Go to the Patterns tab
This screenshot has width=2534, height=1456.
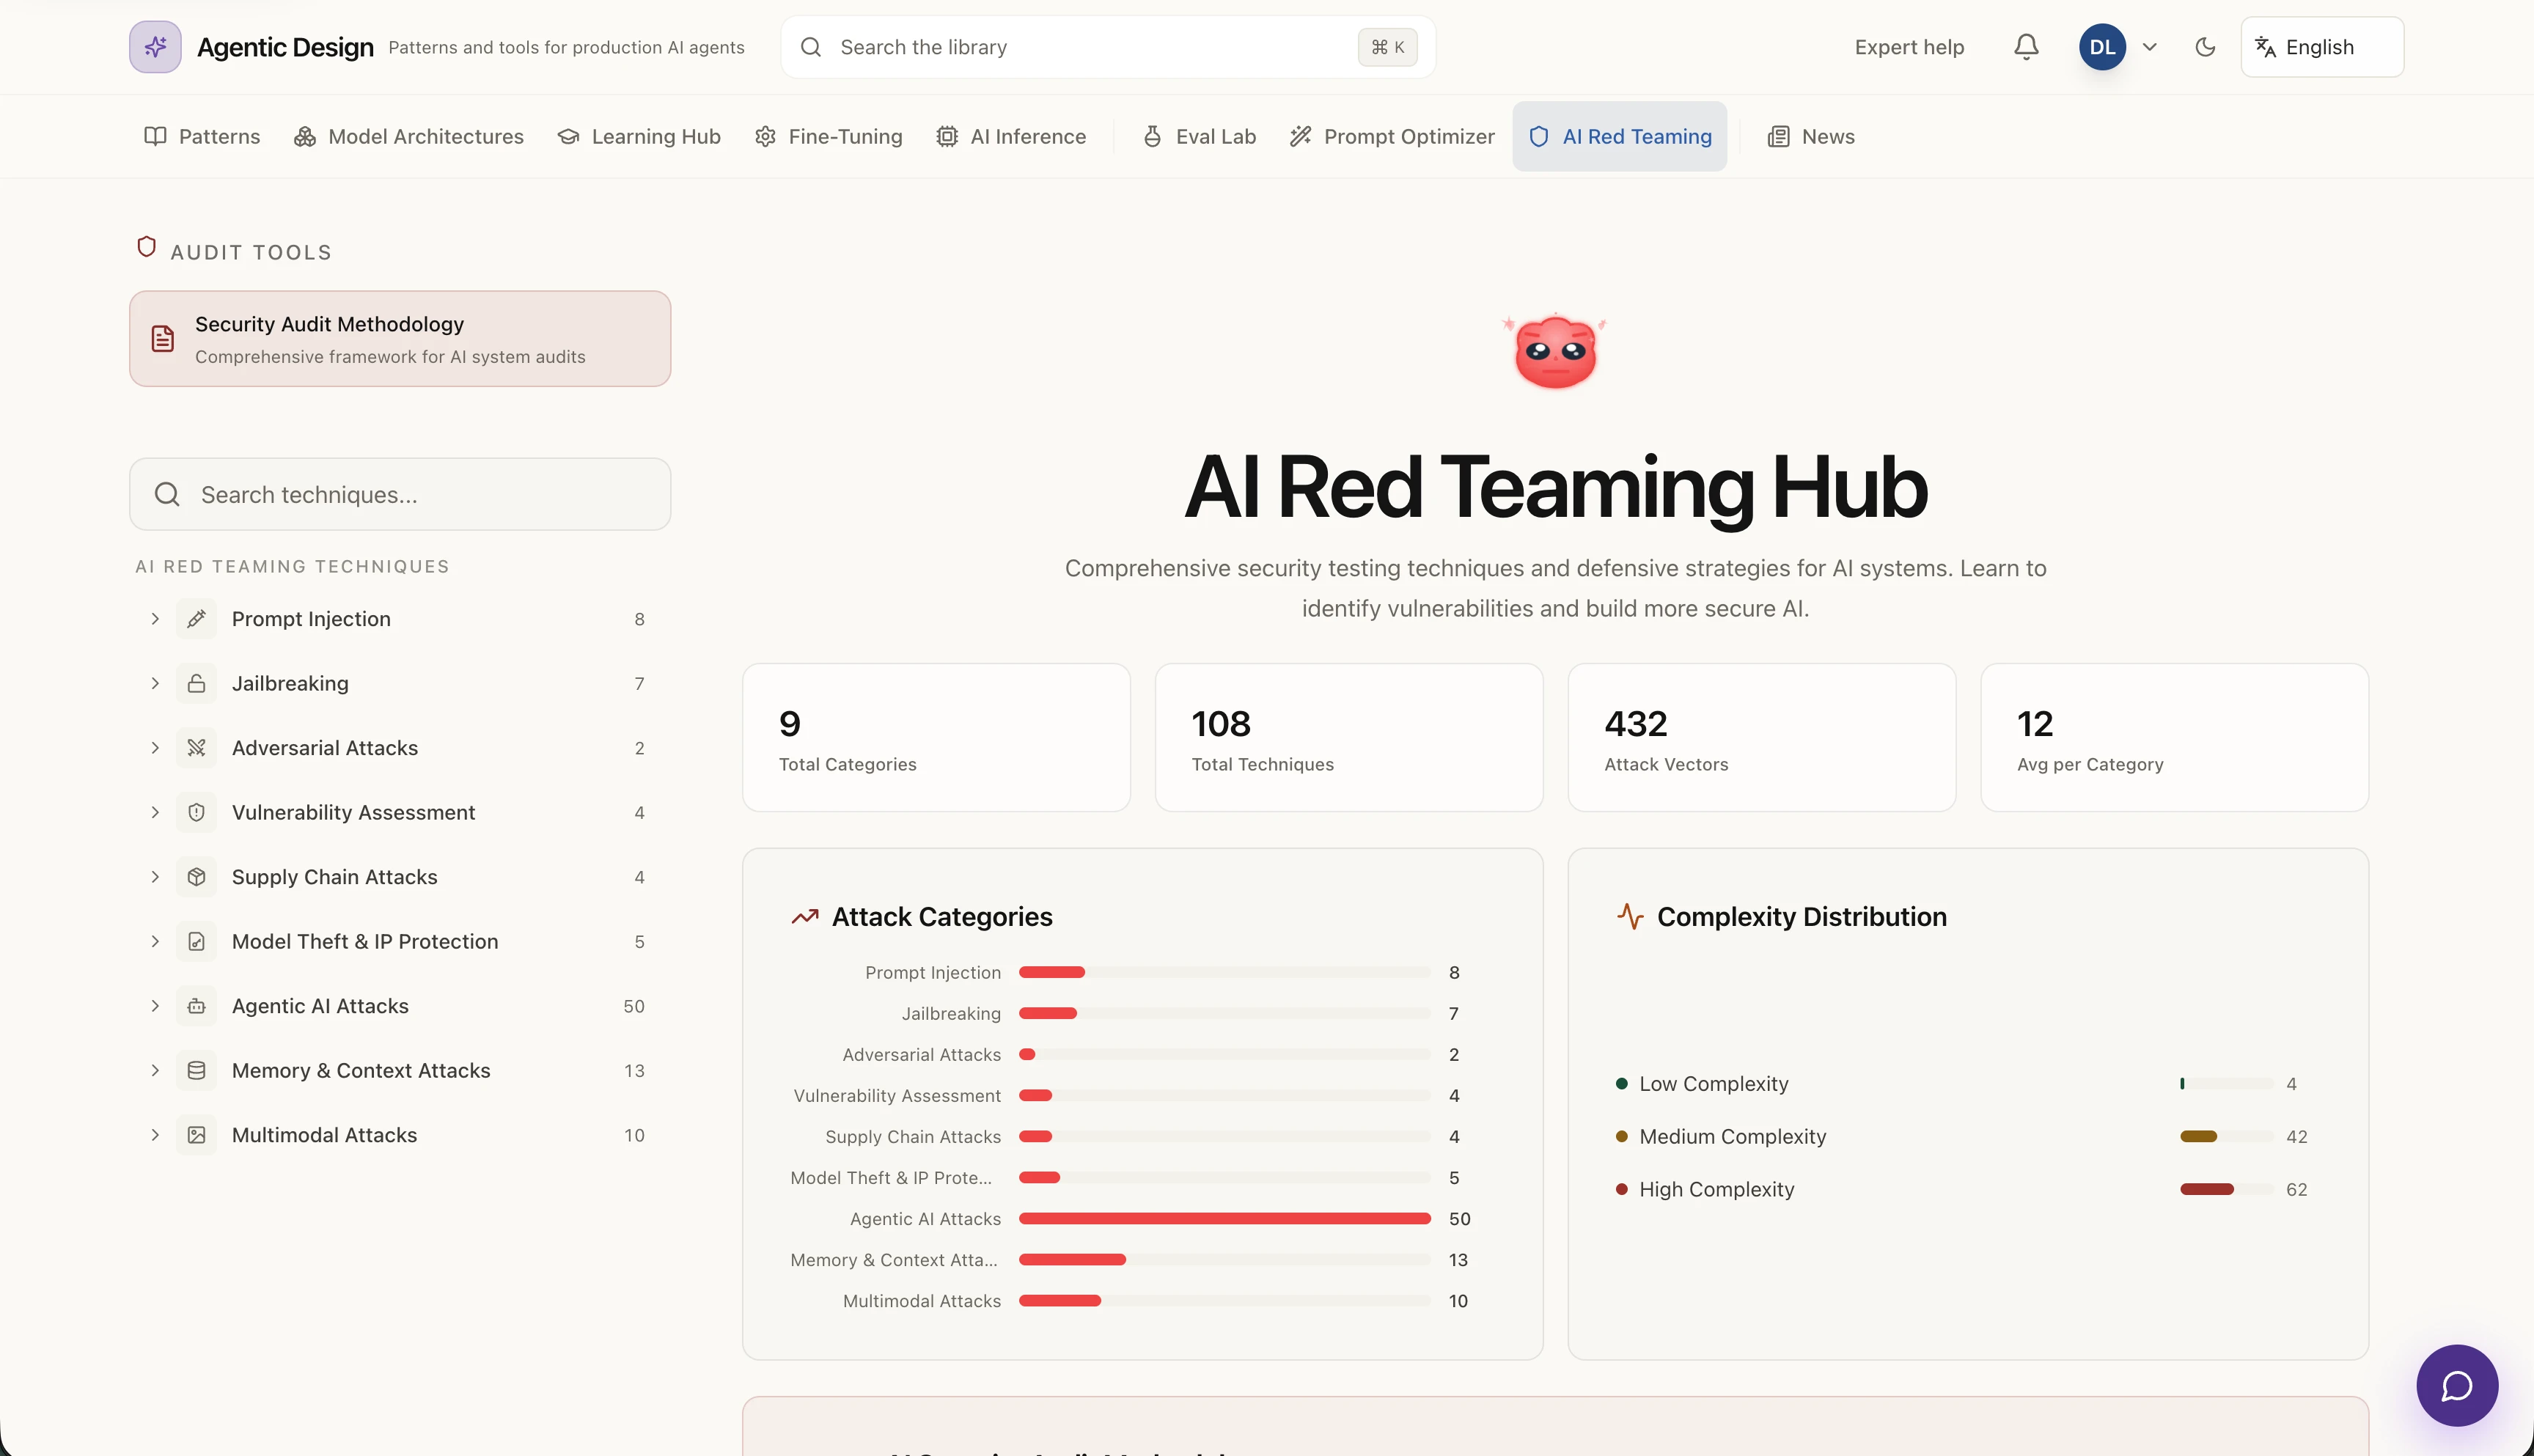(x=202, y=136)
